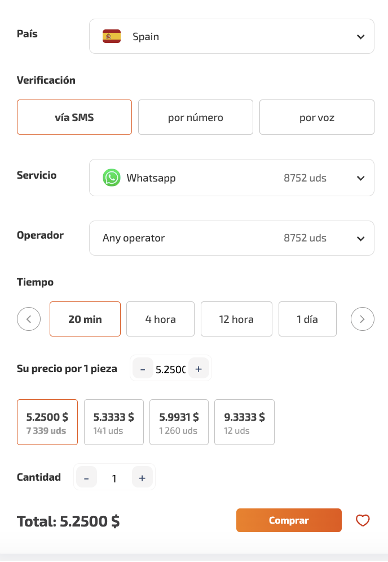The height and width of the screenshot is (562, 388).
Task: Expand the Servicio dropdown chevron
Action: 361,178
